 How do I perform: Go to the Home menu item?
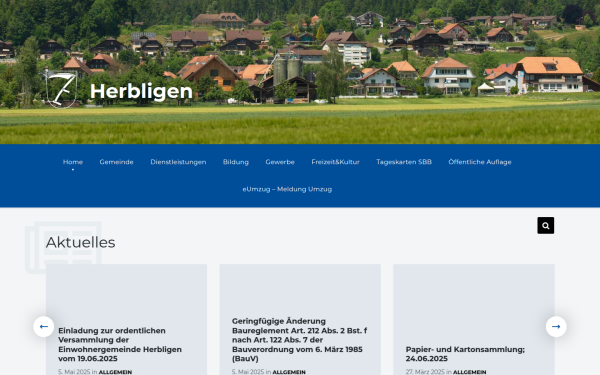(x=73, y=162)
